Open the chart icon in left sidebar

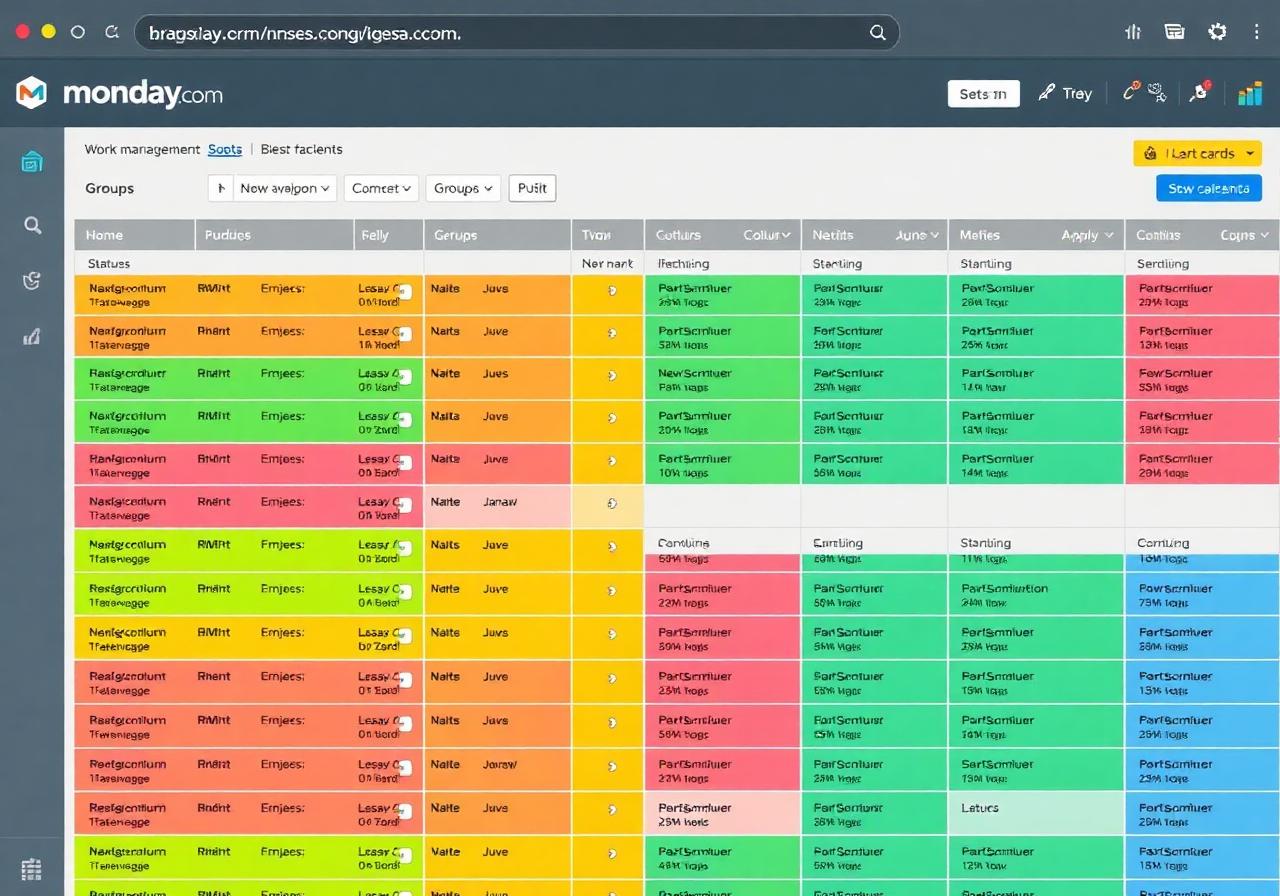32,337
